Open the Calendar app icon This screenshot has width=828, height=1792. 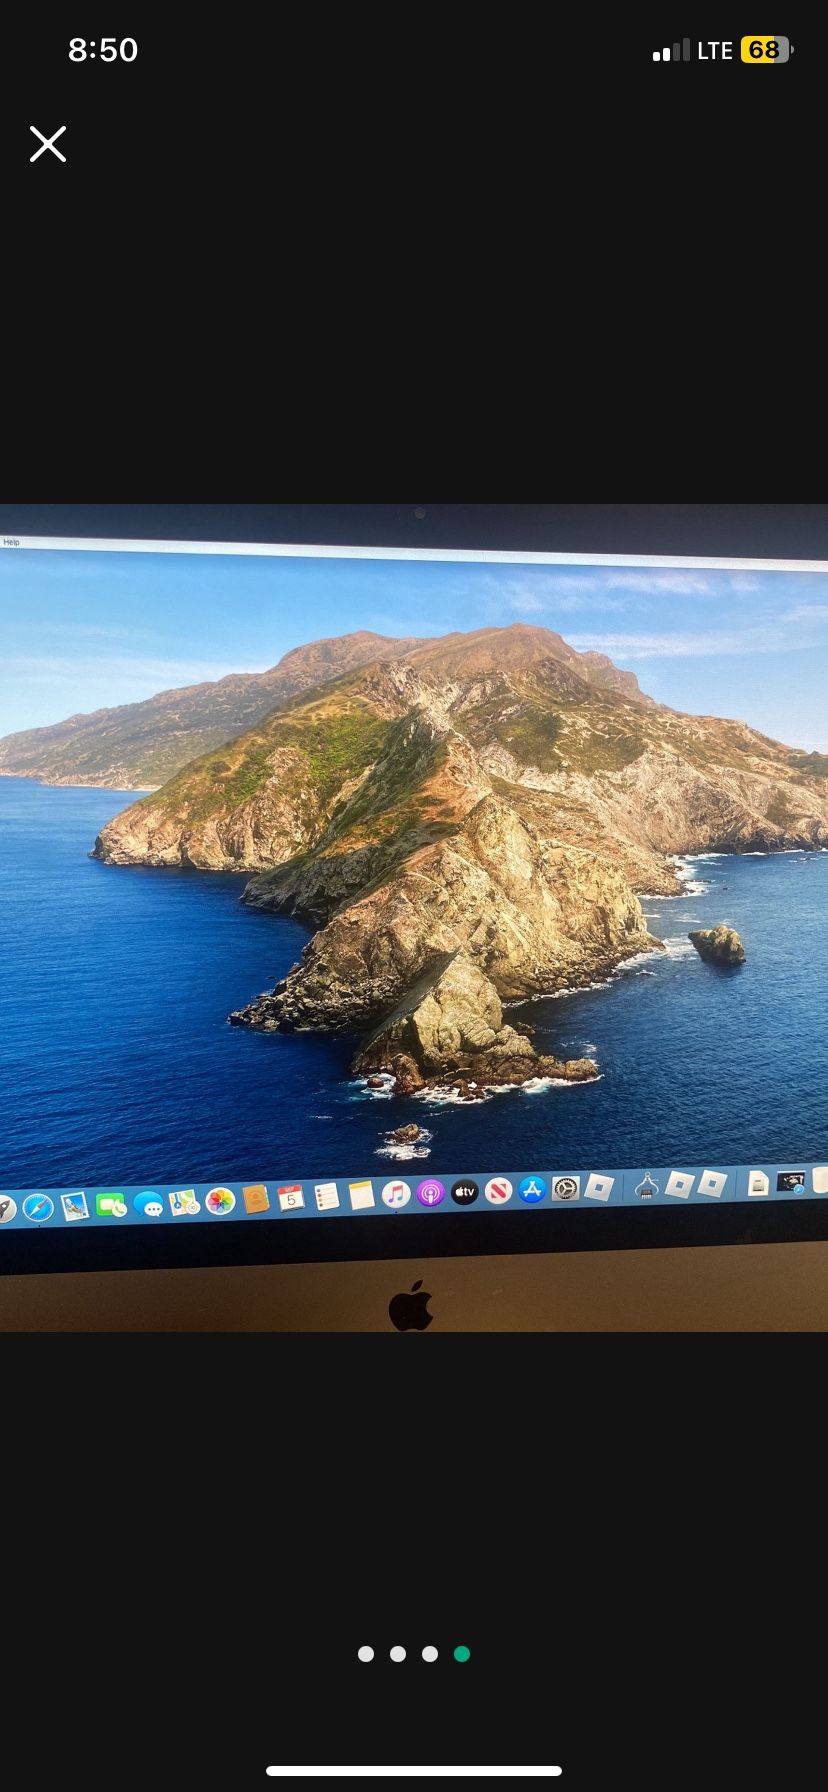[291, 1198]
